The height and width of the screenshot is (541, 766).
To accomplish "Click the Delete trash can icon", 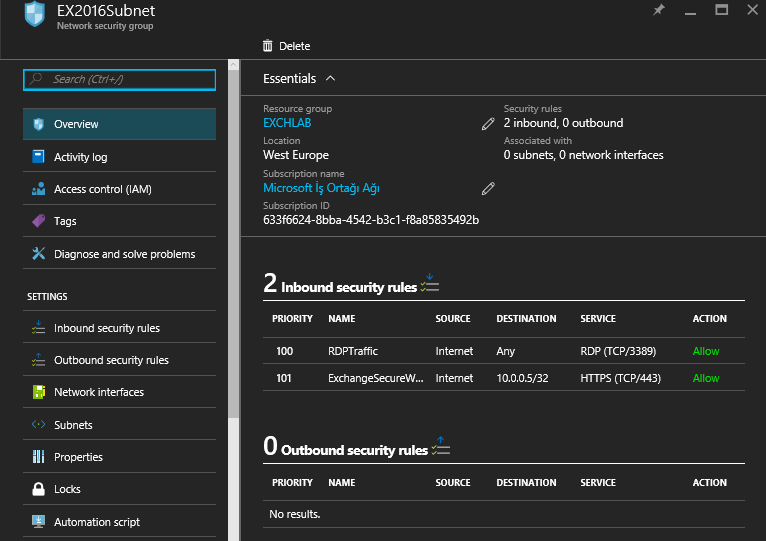I will [x=267, y=46].
